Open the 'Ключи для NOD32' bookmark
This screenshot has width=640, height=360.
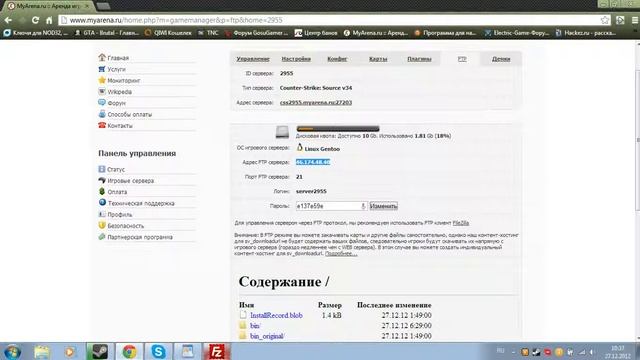[36, 33]
